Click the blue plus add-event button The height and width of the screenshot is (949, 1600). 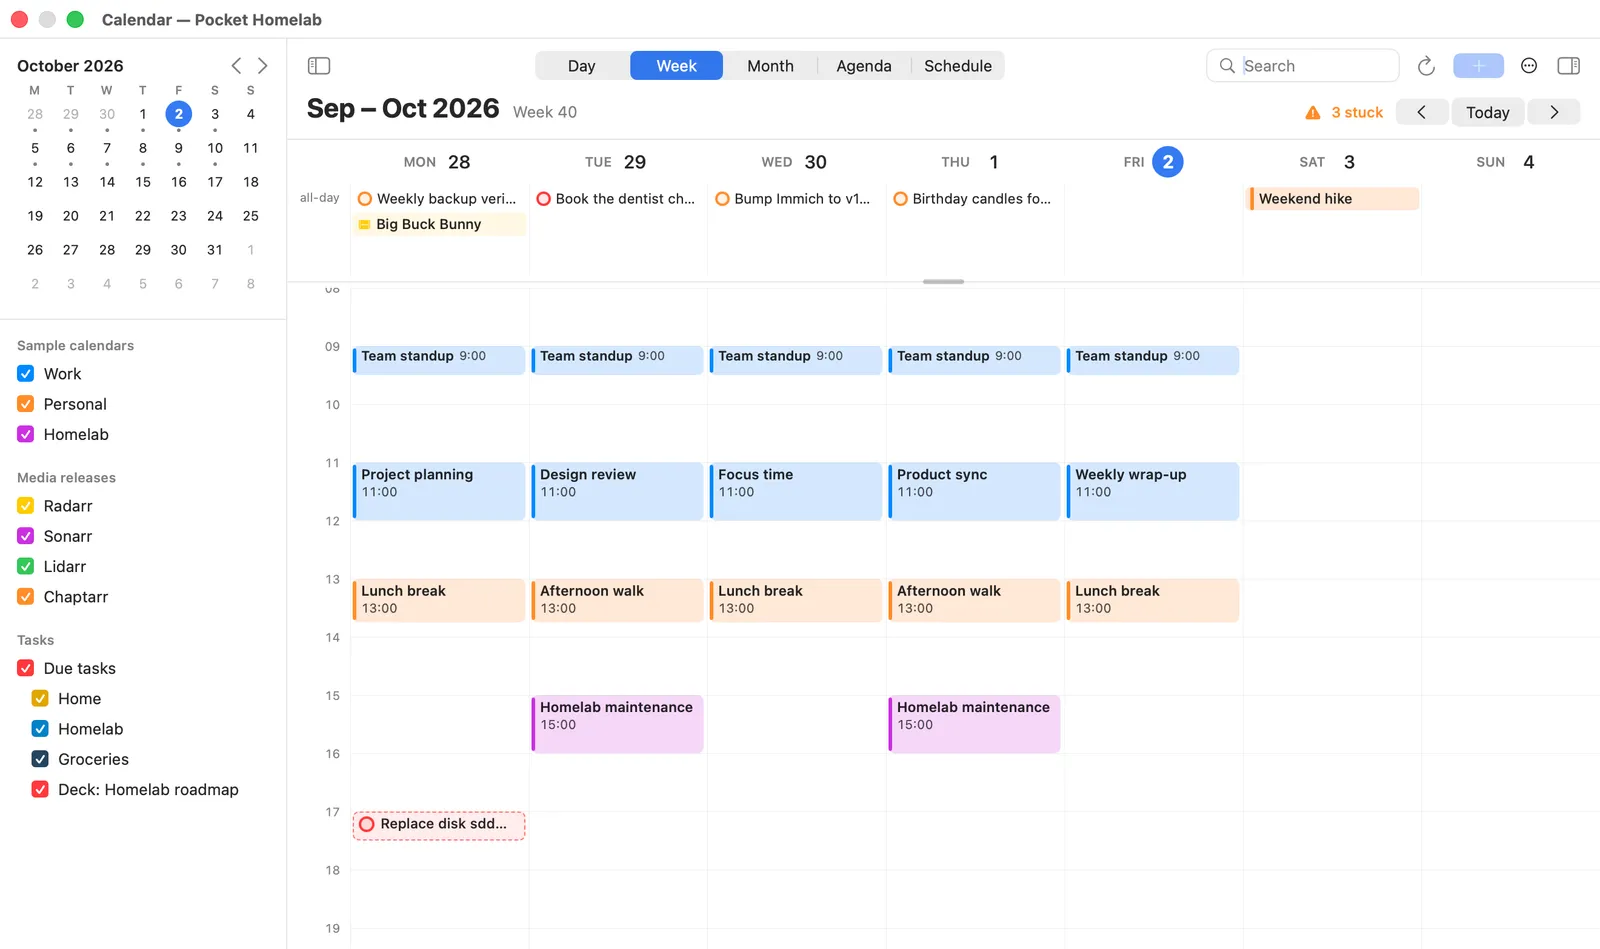coord(1478,66)
